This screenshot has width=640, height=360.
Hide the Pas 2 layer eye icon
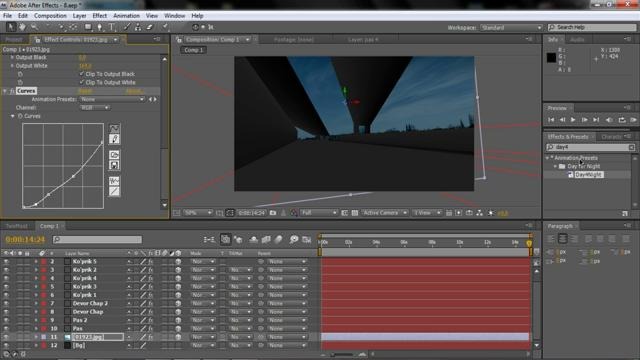[x=6, y=320]
